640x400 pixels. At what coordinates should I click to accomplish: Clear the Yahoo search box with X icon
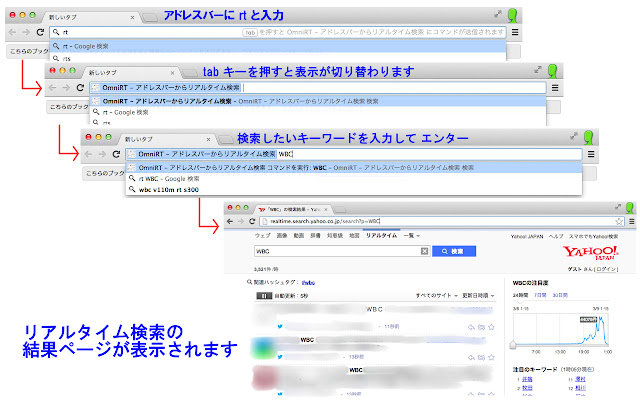tap(424, 251)
